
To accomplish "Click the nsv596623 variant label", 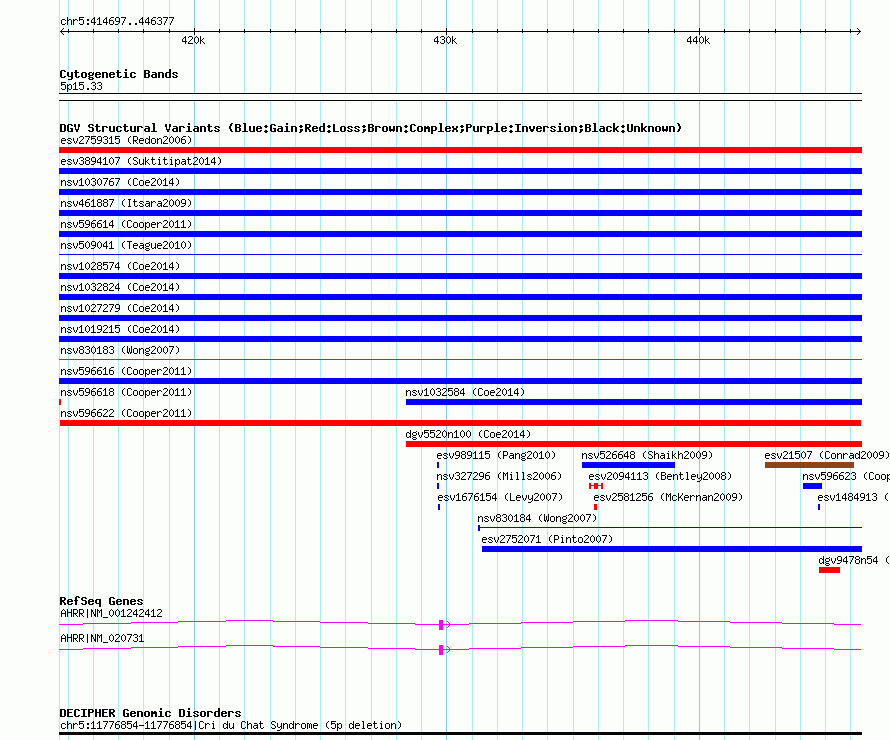I will coord(845,476).
